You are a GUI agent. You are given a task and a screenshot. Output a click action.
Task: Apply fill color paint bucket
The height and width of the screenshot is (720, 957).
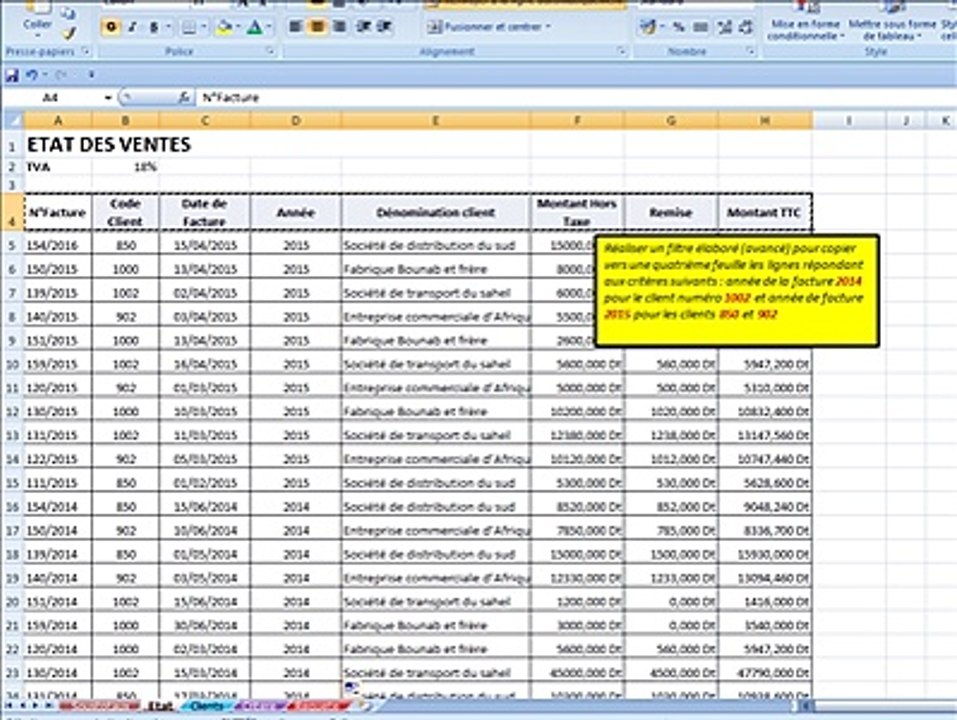tap(224, 27)
